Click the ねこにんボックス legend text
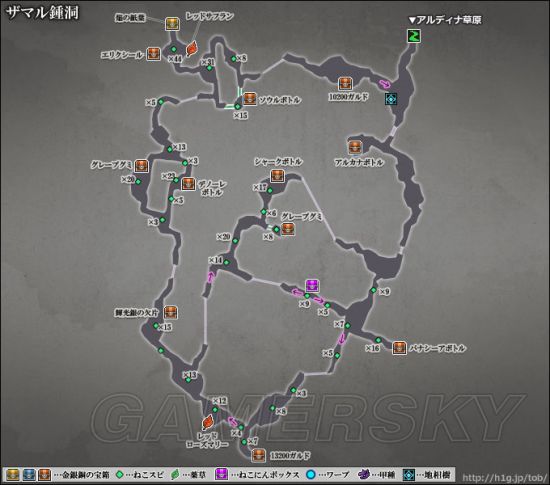Image resolution: width=550 pixels, height=485 pixels. [269, 475]
